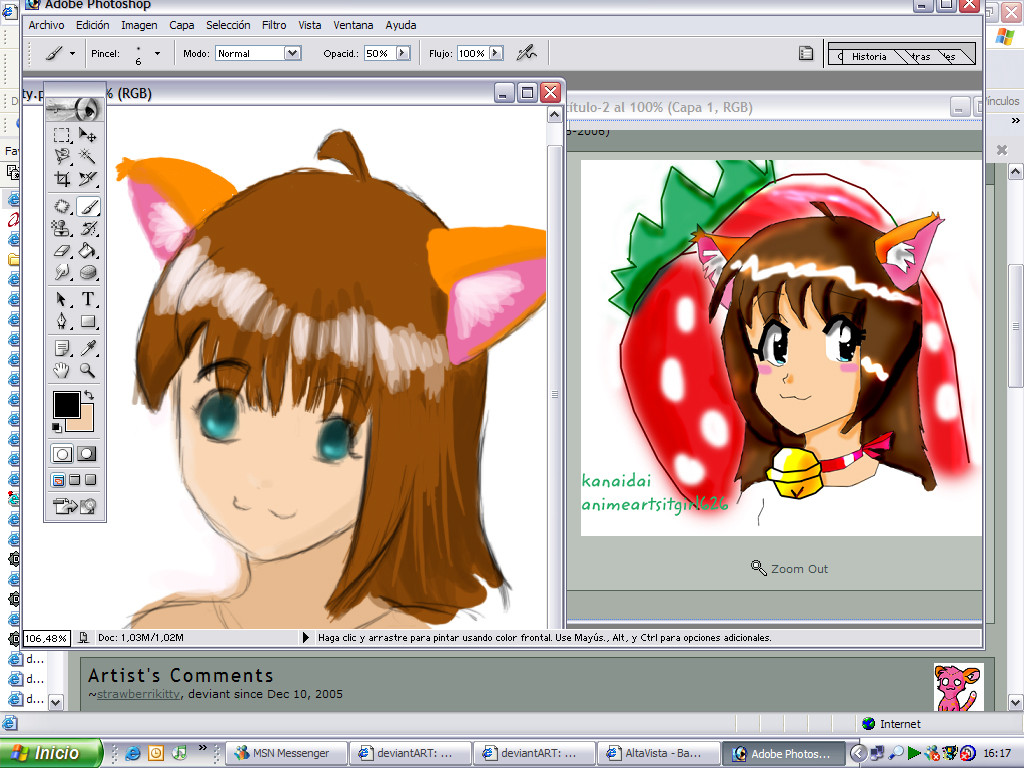Switch to Standard editing mode

62,454
